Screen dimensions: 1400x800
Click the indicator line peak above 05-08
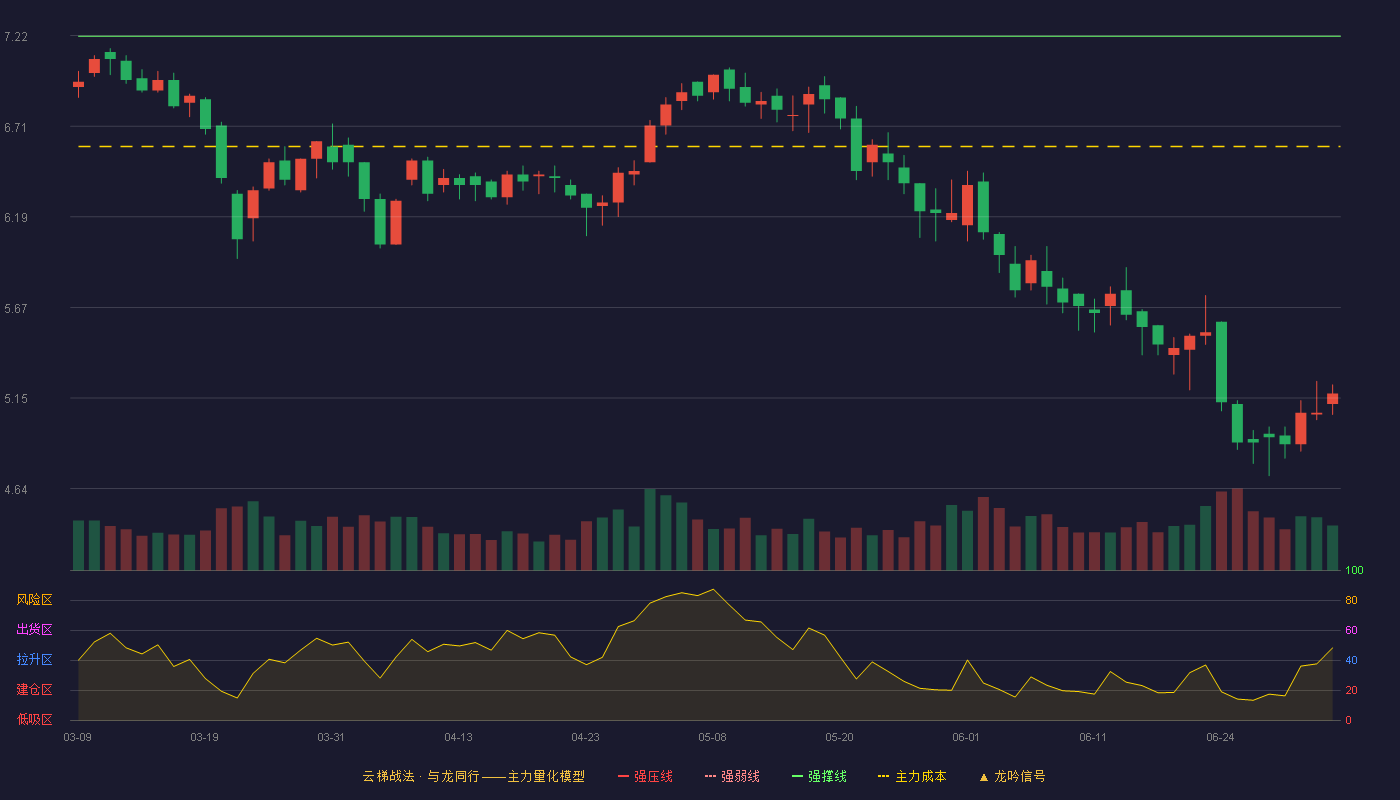(713, 589)
